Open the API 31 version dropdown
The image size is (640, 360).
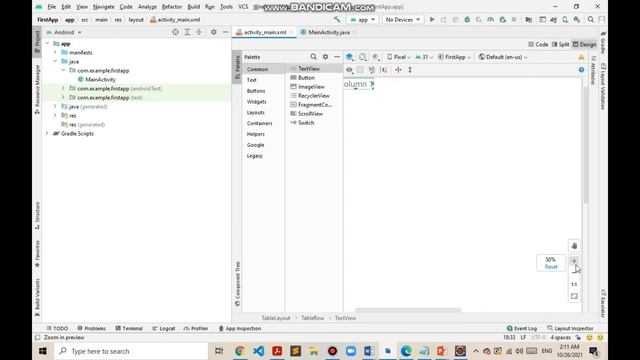[424, 57]
